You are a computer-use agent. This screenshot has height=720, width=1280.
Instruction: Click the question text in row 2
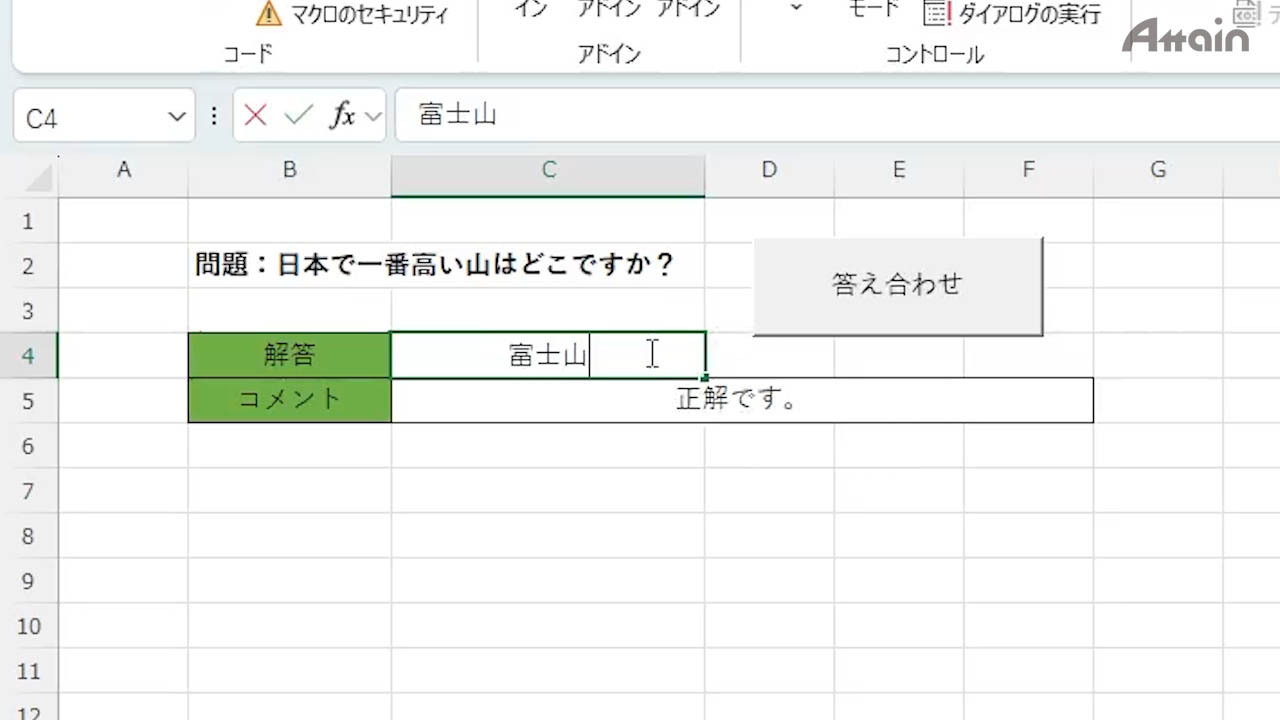pyautogui.click(x=435, y=265)
